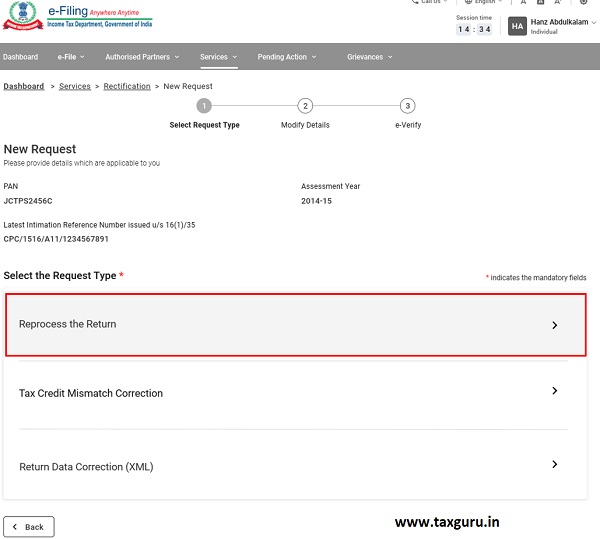600x539 pixels.
Task: Open the Grievances menu
Action: coord(370,57)
